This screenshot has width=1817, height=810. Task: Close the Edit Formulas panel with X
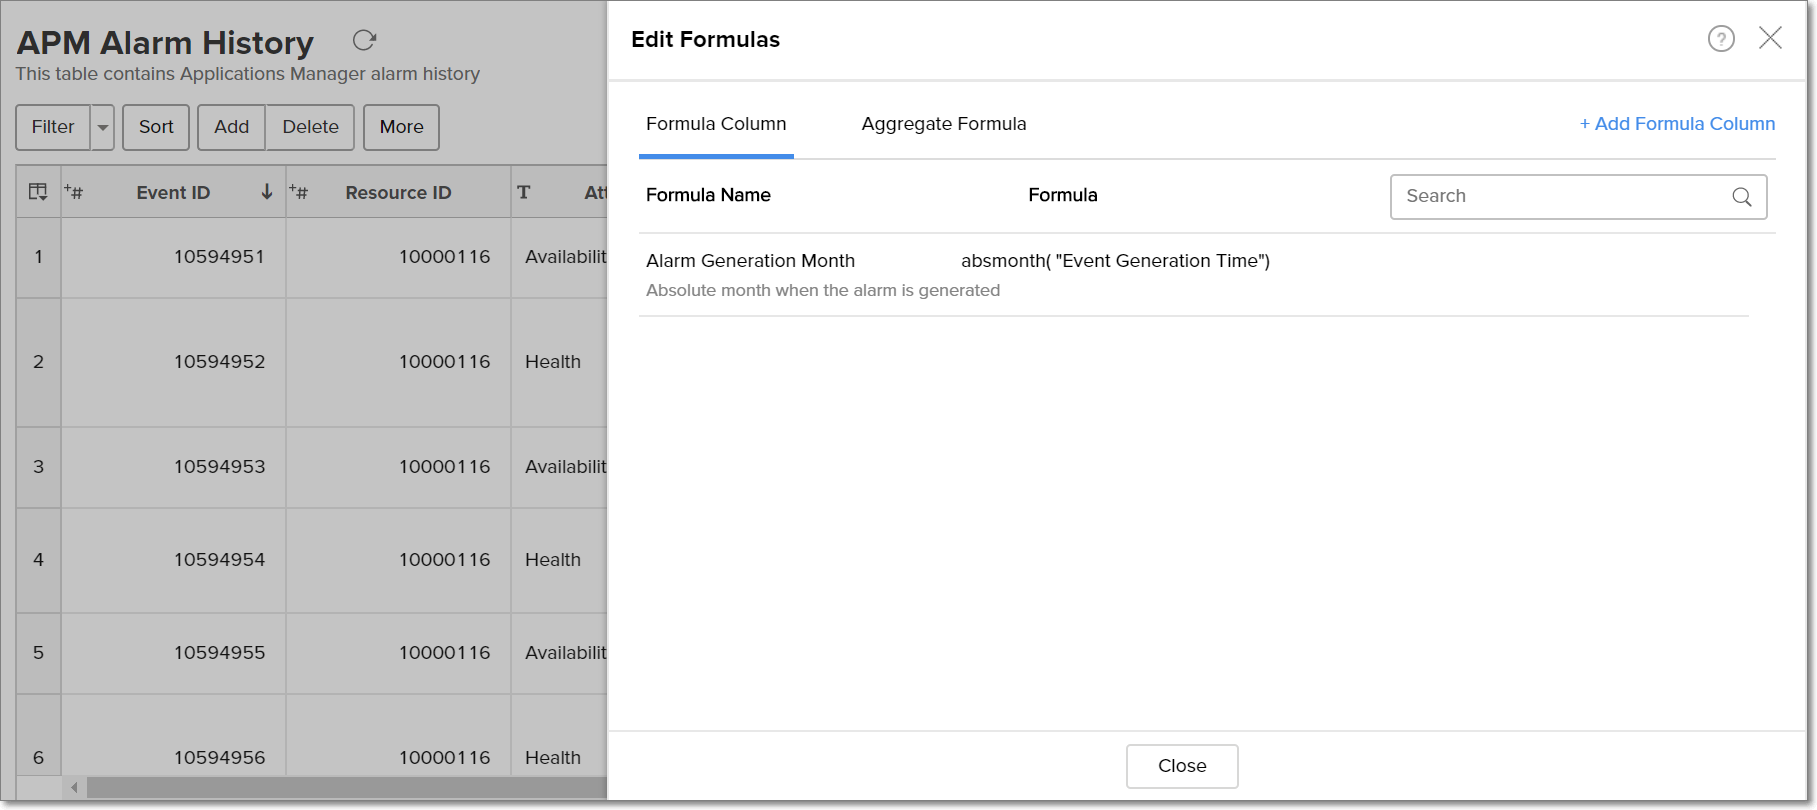tap(1770, 38)
